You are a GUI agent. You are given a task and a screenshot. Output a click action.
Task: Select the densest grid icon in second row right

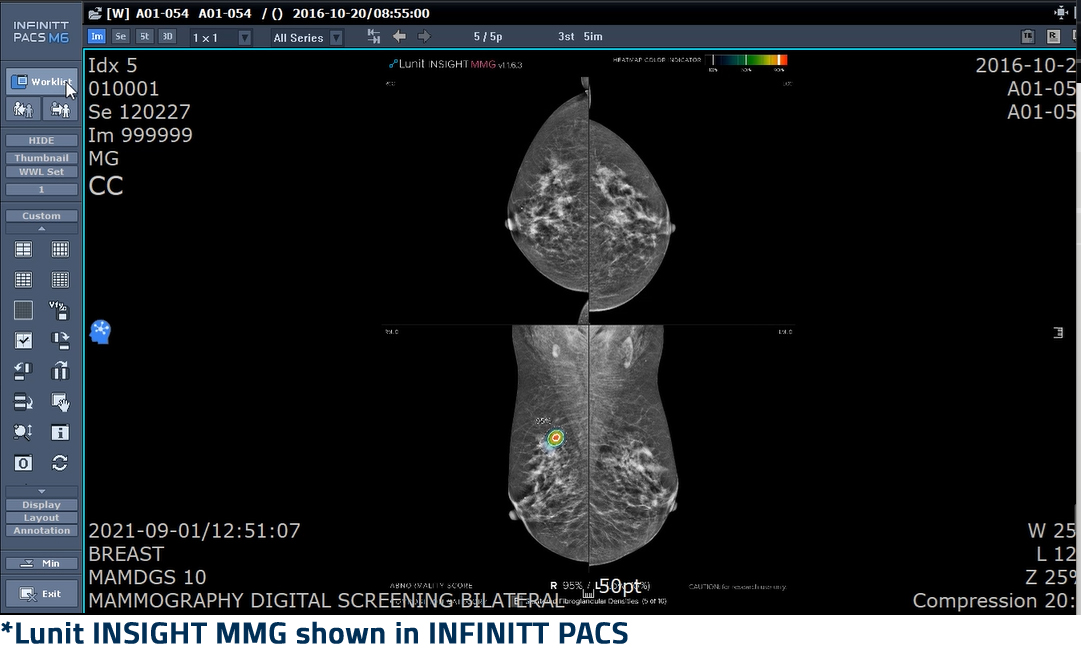pos(60,279)
